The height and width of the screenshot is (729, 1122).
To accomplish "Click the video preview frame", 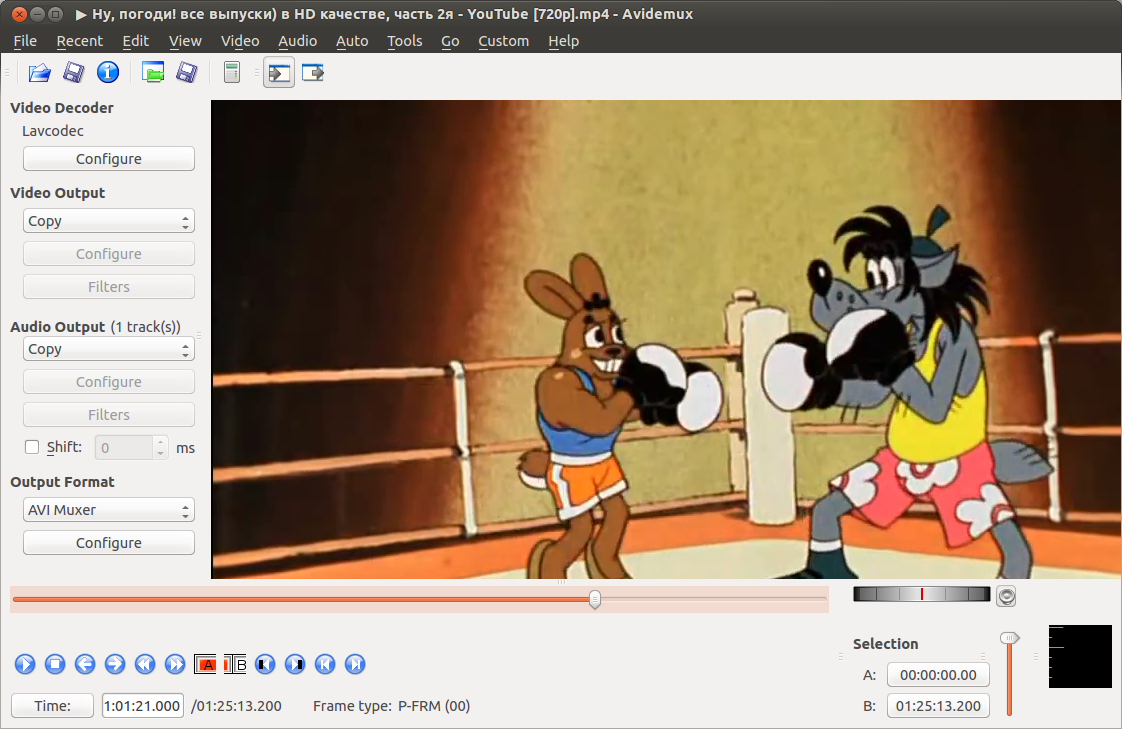I will pos(666,339).
